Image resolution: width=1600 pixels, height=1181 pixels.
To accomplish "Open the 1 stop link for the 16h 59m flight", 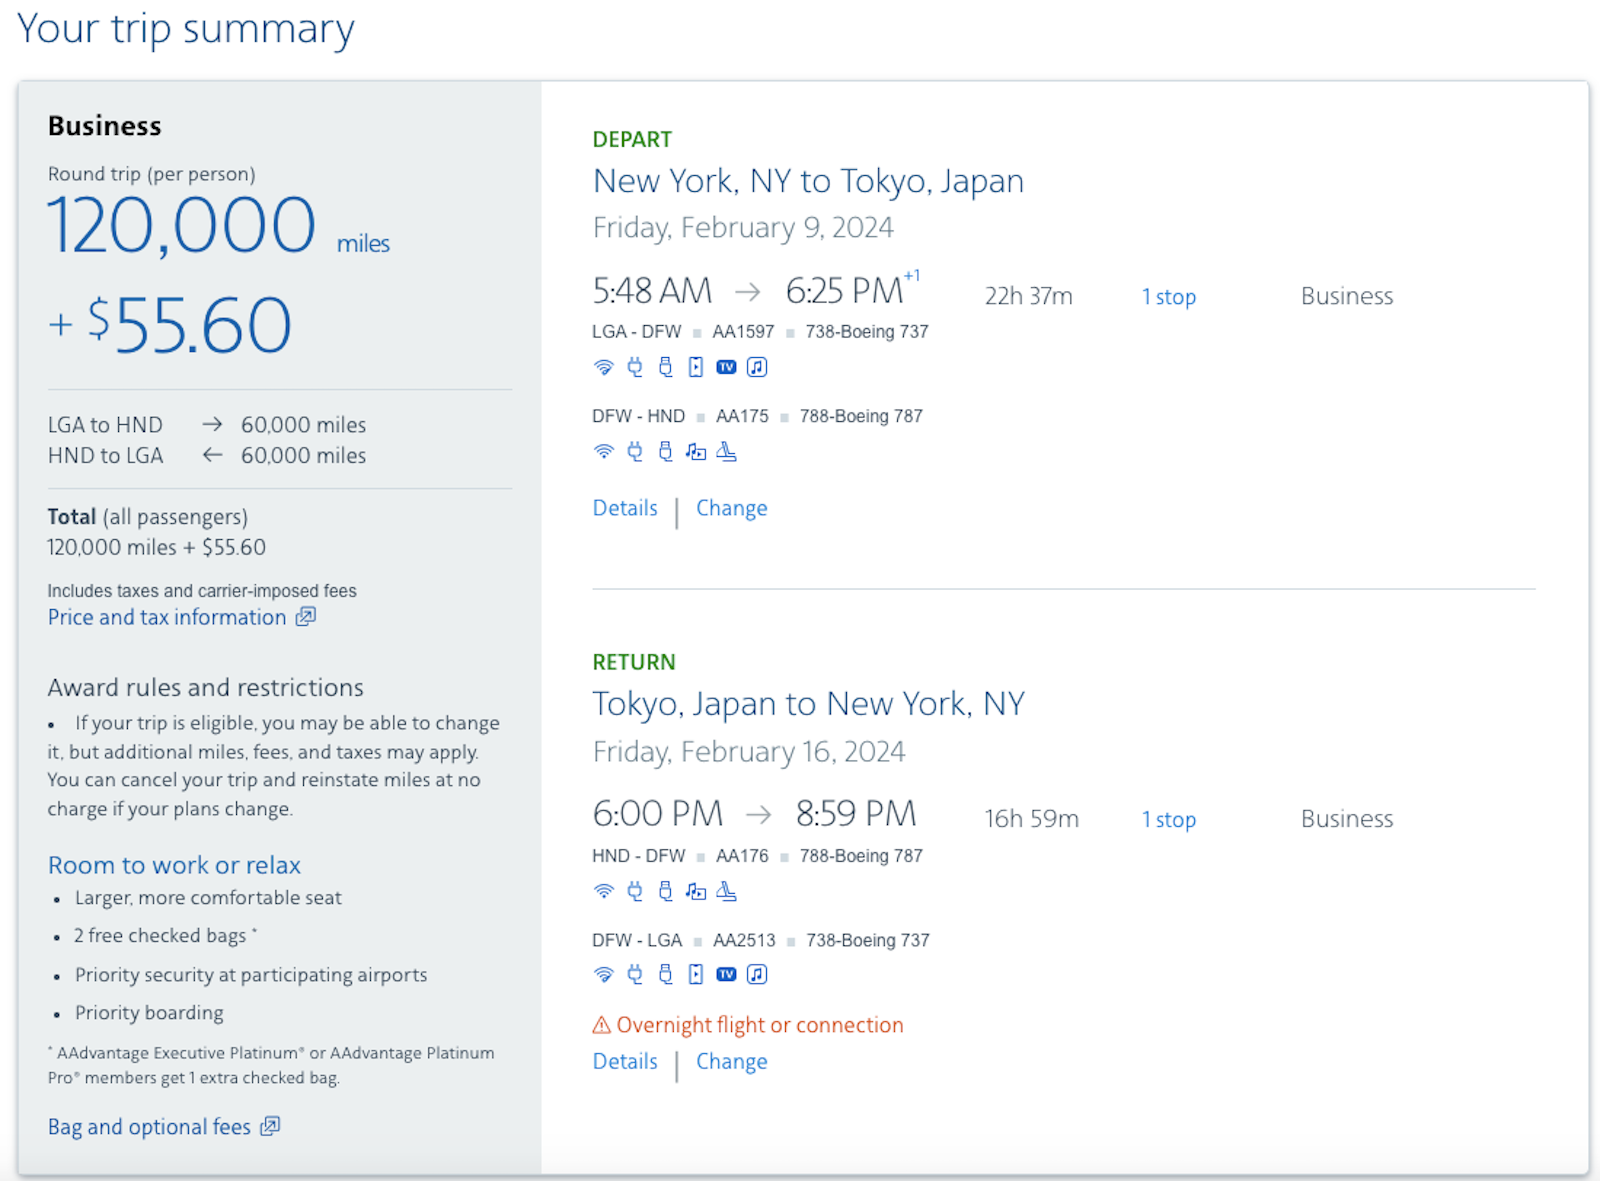I will (x=1169, y=820).
